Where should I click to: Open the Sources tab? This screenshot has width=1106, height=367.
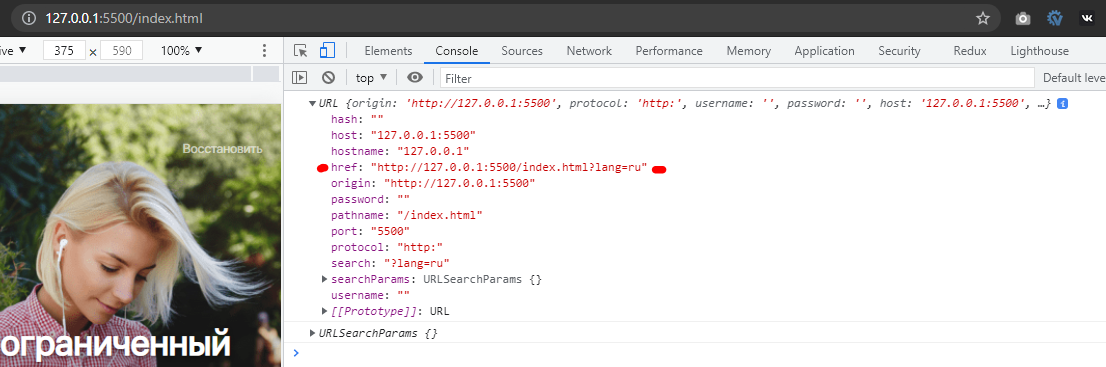522,51
